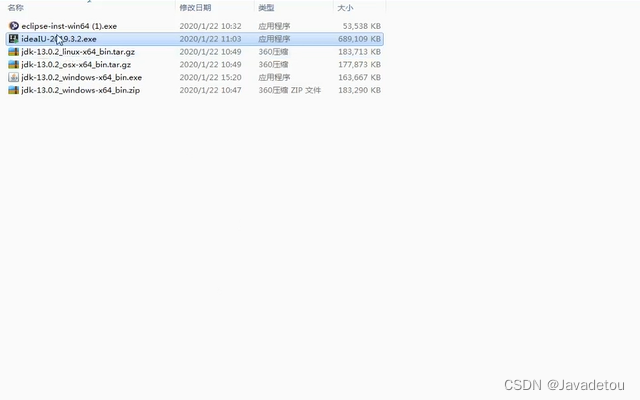640x400 pixels.
Task: Sort by the 大小 column header
Action: [x=345, y=7]
